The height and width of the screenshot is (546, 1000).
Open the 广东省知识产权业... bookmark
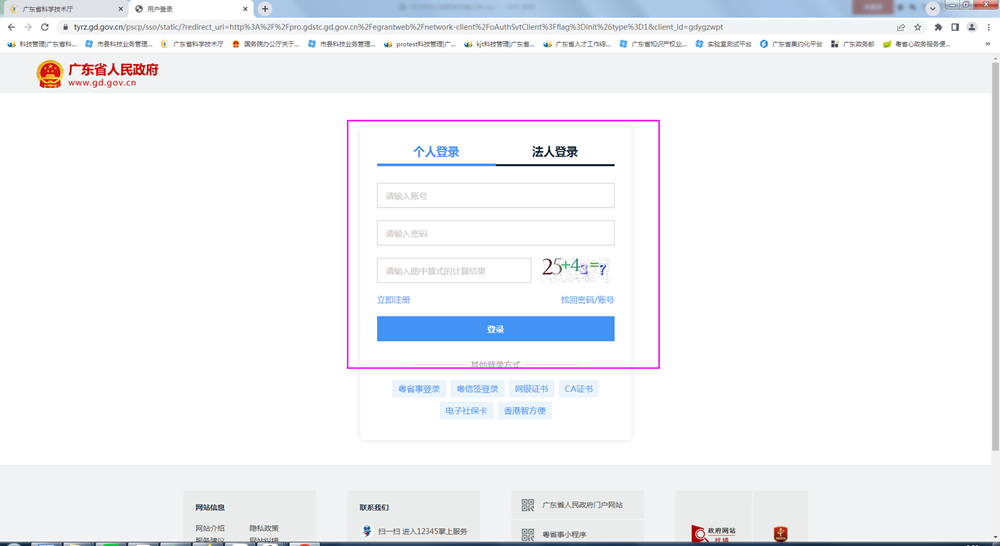pyautogui.click(x=654, y=44)
